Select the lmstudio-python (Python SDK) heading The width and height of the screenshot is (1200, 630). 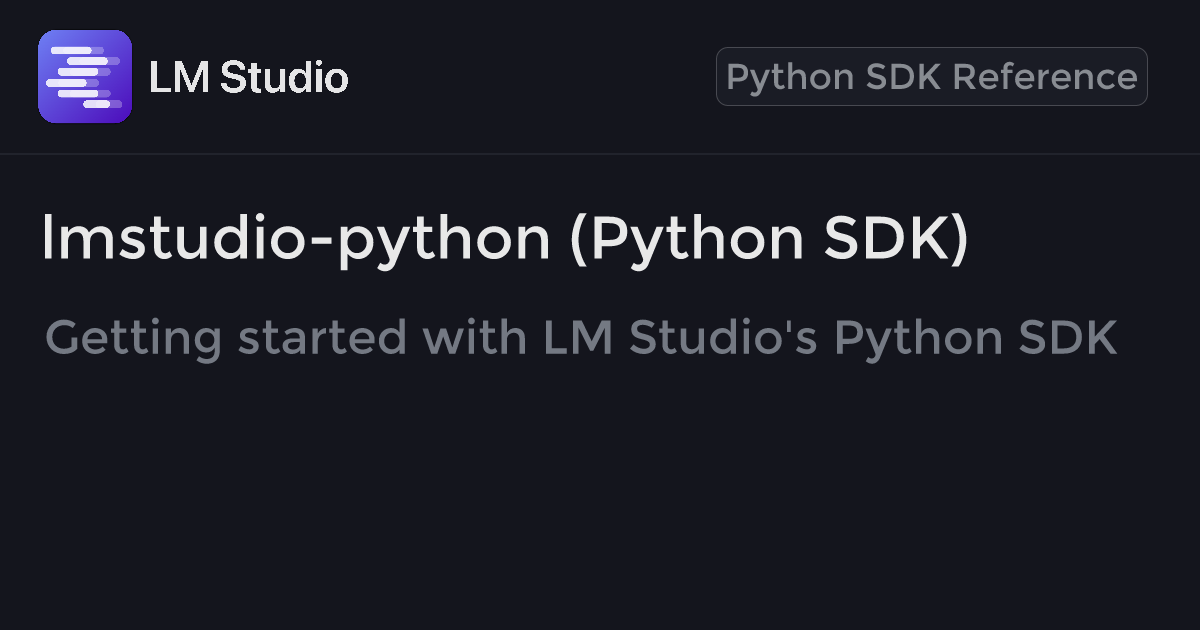pos(505,239)
